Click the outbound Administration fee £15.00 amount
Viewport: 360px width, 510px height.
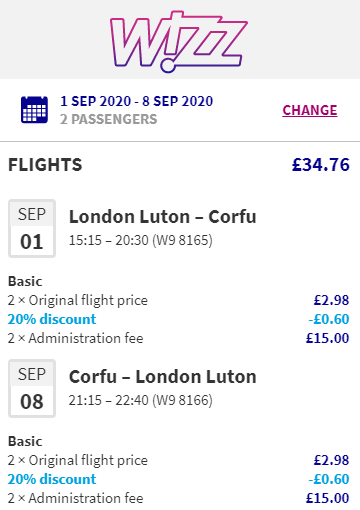coord(328,338)
